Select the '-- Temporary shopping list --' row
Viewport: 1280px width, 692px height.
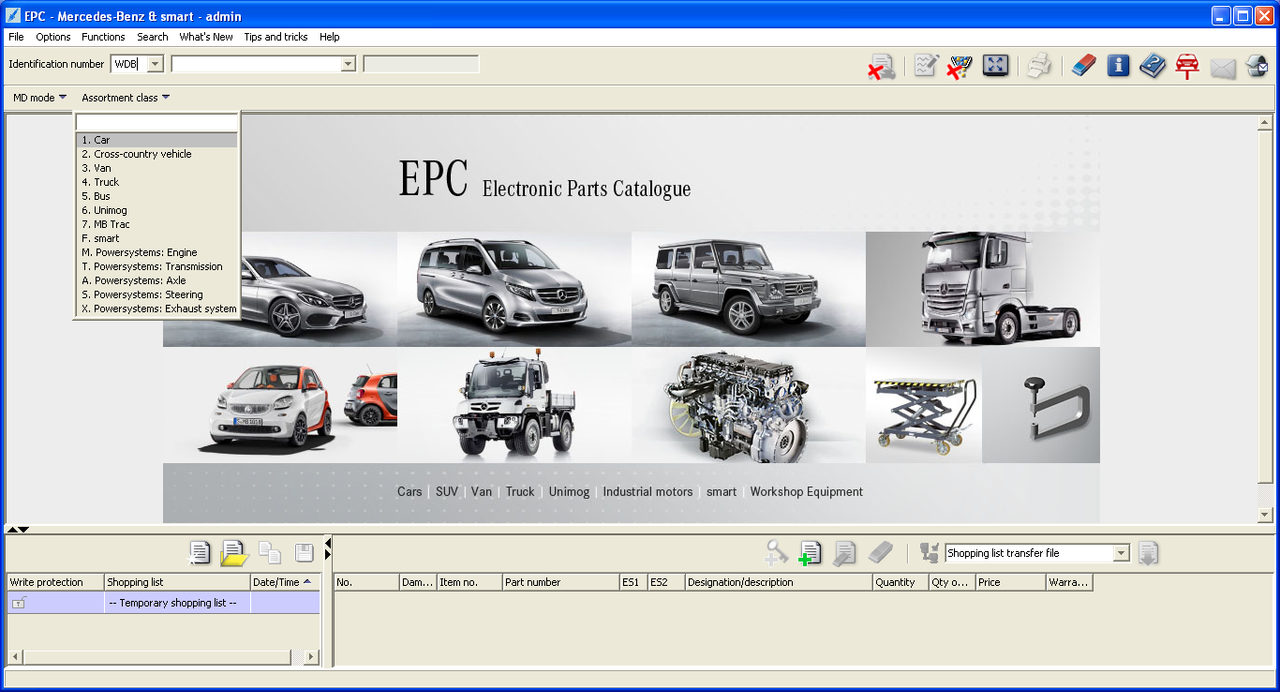click(x=163, y=603)
